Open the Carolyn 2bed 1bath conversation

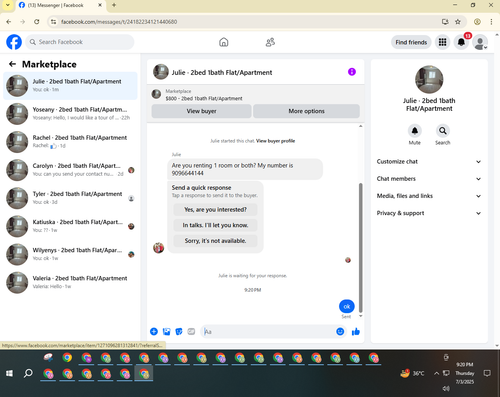70,170
